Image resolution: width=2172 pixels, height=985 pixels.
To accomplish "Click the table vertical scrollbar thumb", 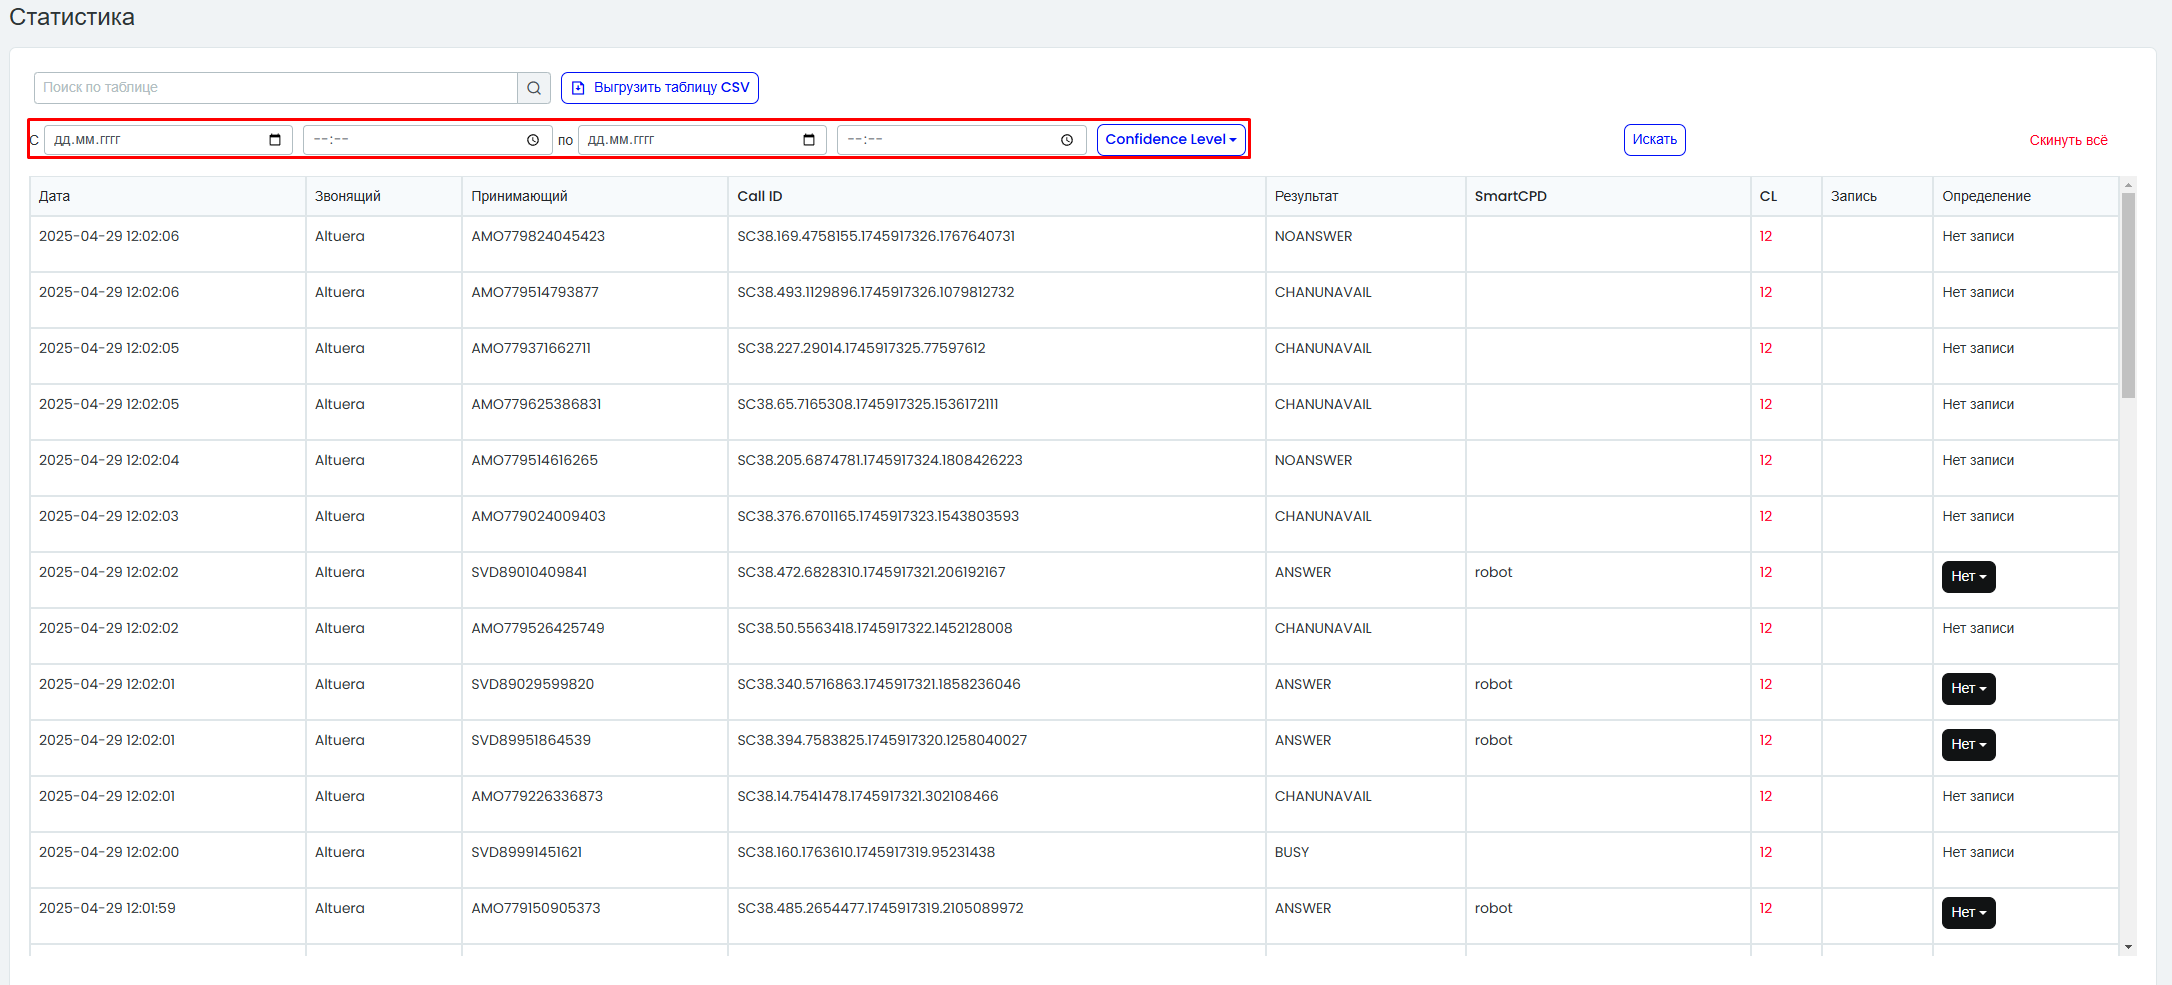I will coord(2128,295).
